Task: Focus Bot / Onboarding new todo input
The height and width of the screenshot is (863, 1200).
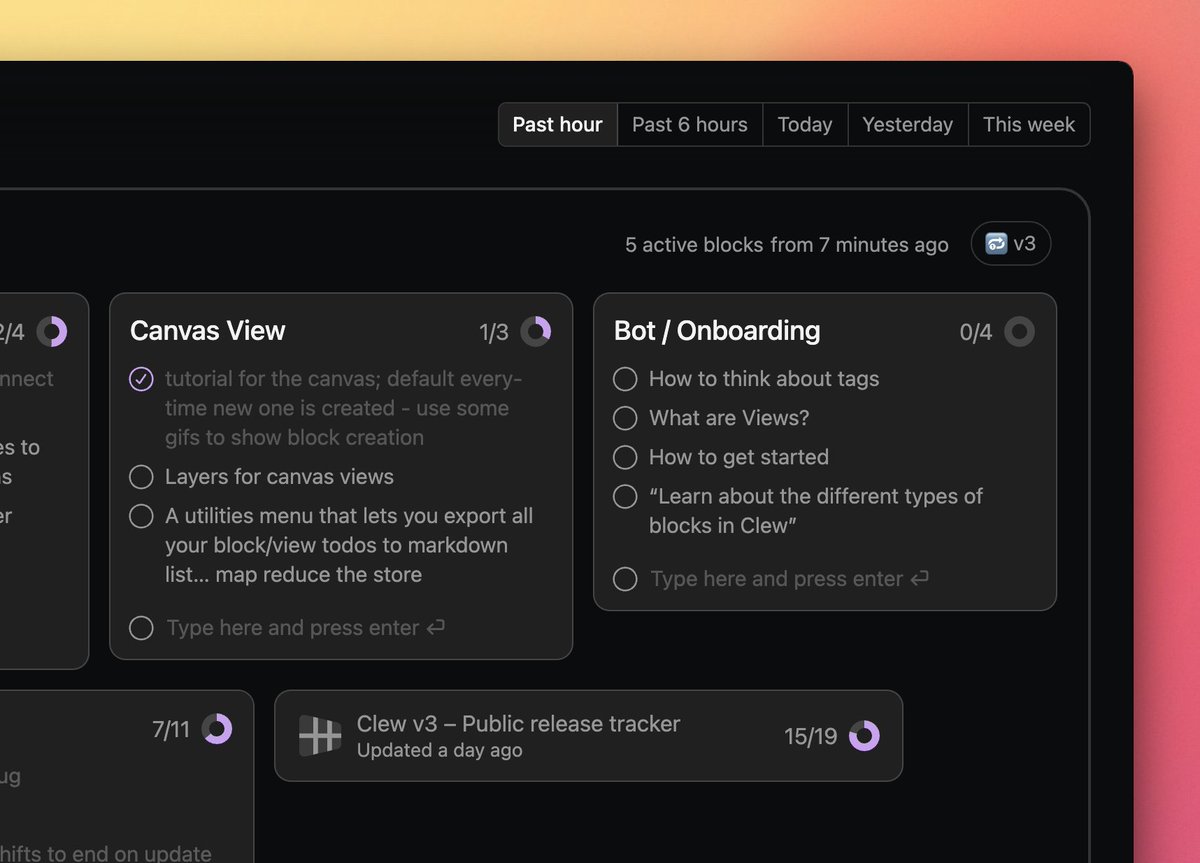Action: click(x=790, y=579)
